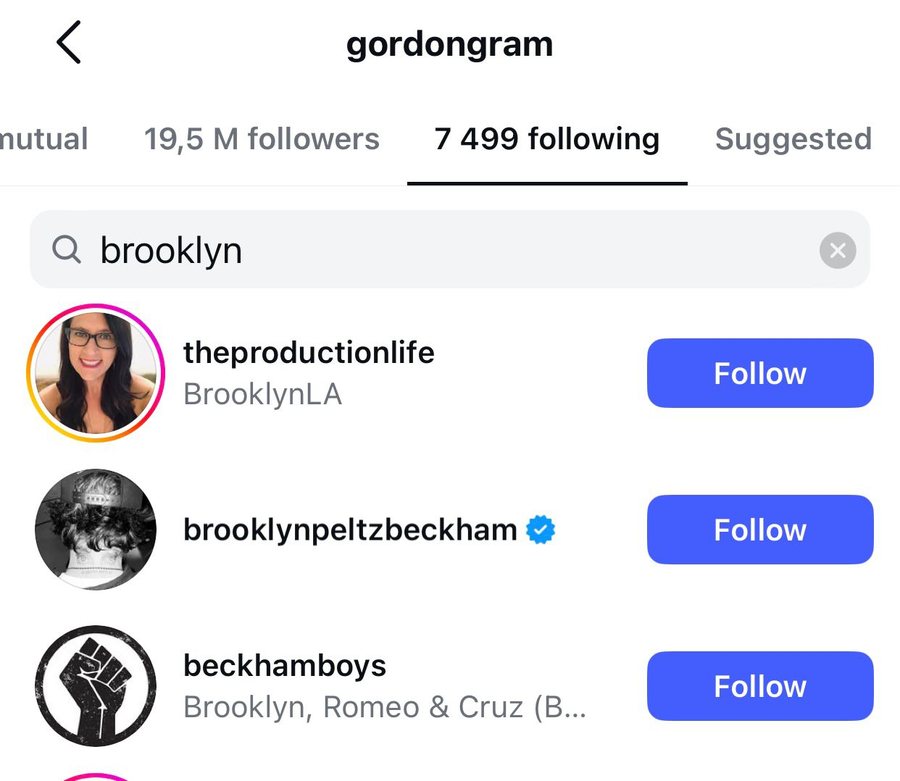The image size is (900, 781).
Task: Click the search magnifier icon
Action: [66, 250]
